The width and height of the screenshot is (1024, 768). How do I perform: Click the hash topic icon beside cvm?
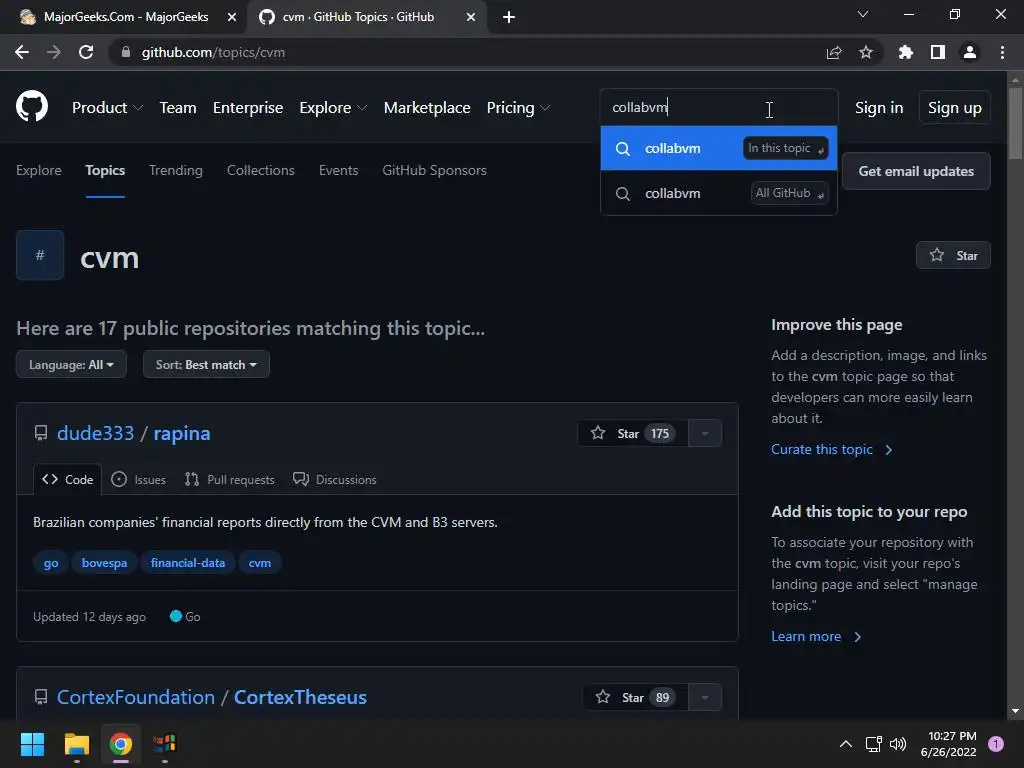[x=40, y=255]
